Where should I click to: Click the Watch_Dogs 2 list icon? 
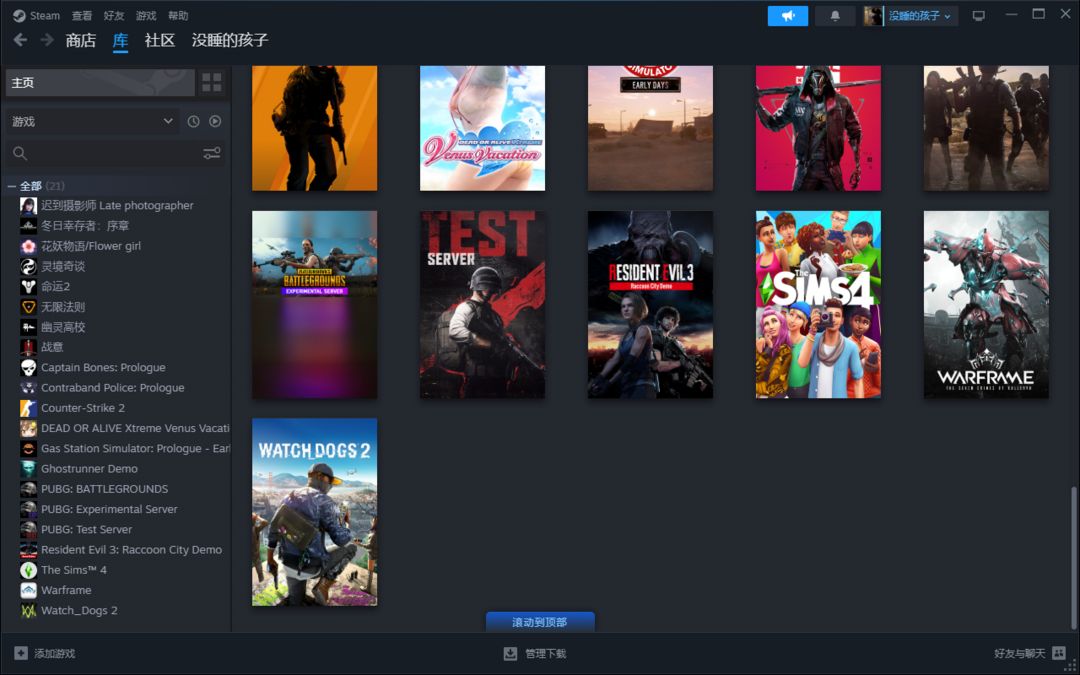pyautogui.click(x=28, y=611)
